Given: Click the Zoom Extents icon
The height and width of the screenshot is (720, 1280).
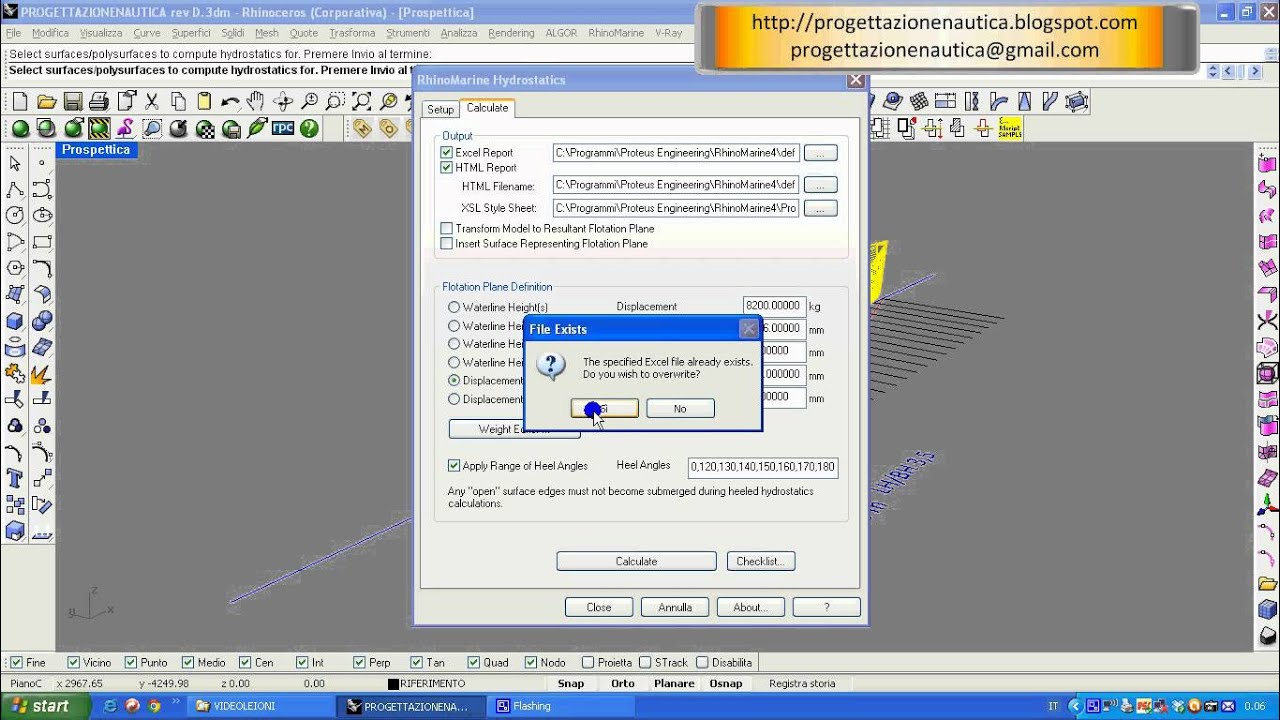Looking at the screenshot, I should tap(362, 101).
